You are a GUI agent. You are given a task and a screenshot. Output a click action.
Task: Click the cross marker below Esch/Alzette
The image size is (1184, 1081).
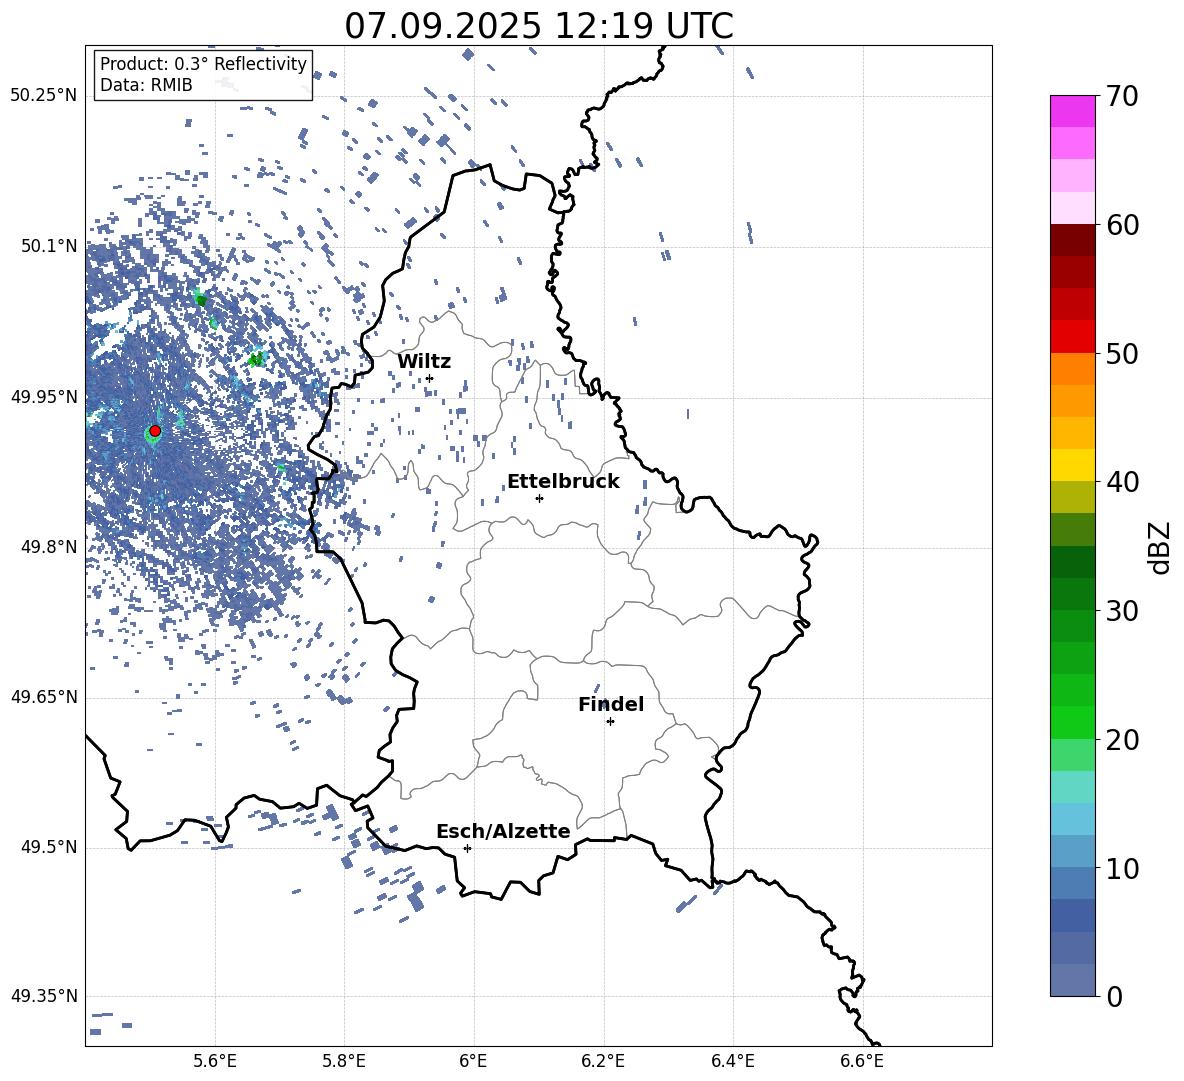[467, 848]
